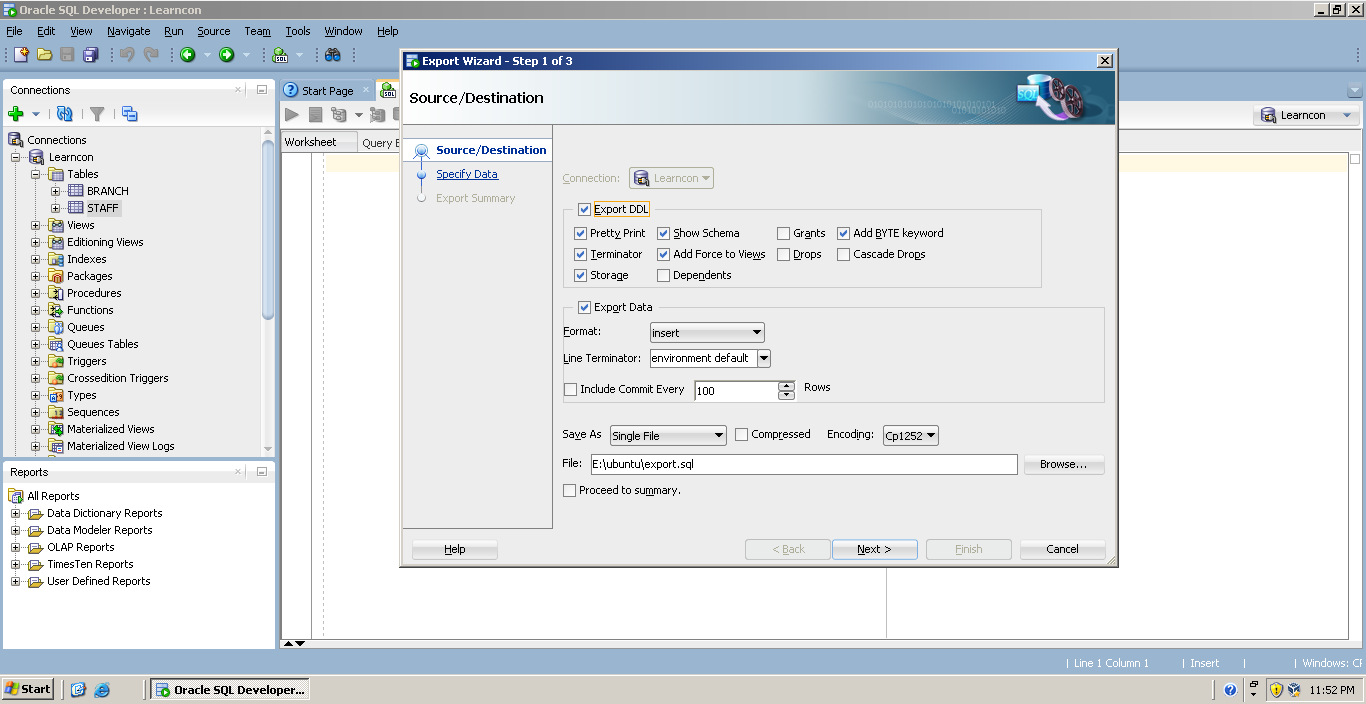Screen dimensions: 1366x704
Task: Enable Include Commit Every checkbox
Action: point(570,389)
